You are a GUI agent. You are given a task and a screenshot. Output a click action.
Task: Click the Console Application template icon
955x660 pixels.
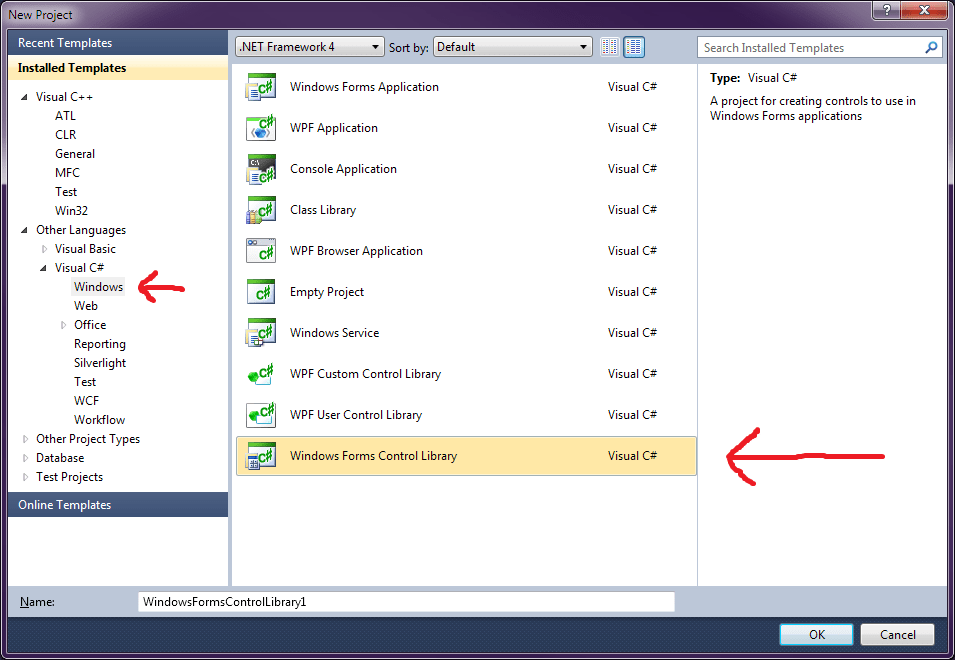(x=261, y=169)
